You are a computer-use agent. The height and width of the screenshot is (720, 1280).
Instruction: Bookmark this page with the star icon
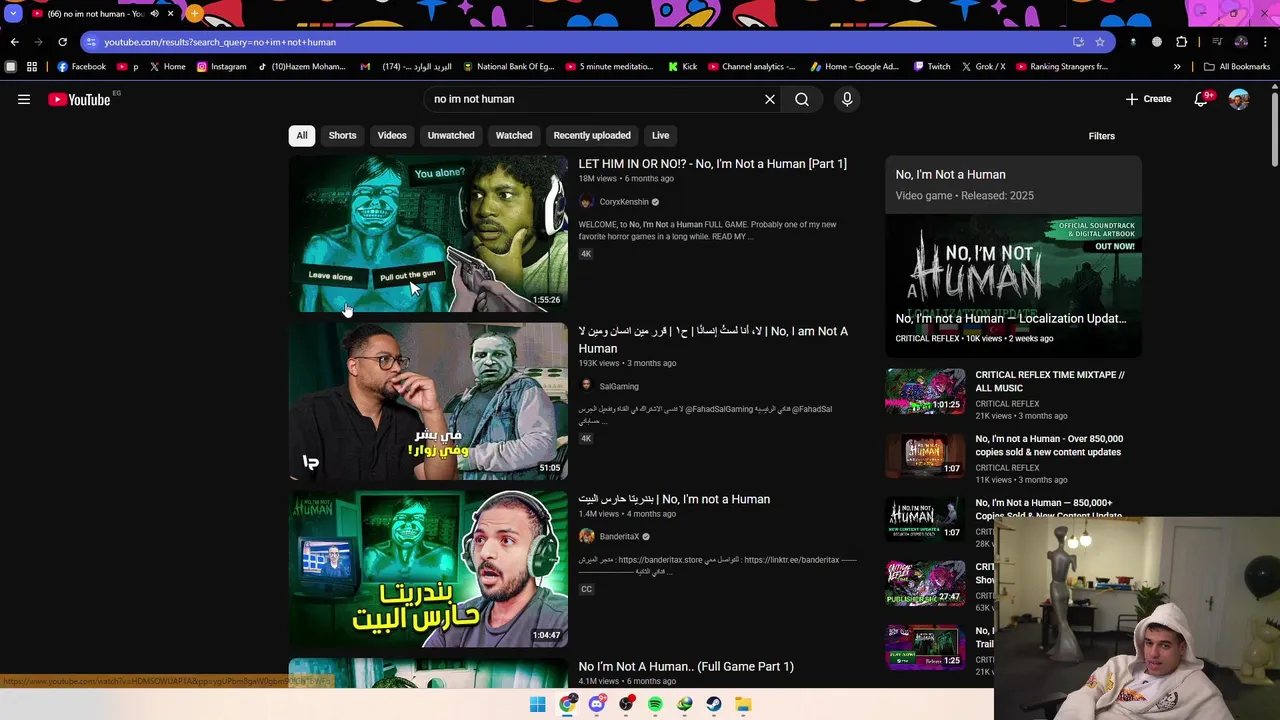coord(1100,42)
